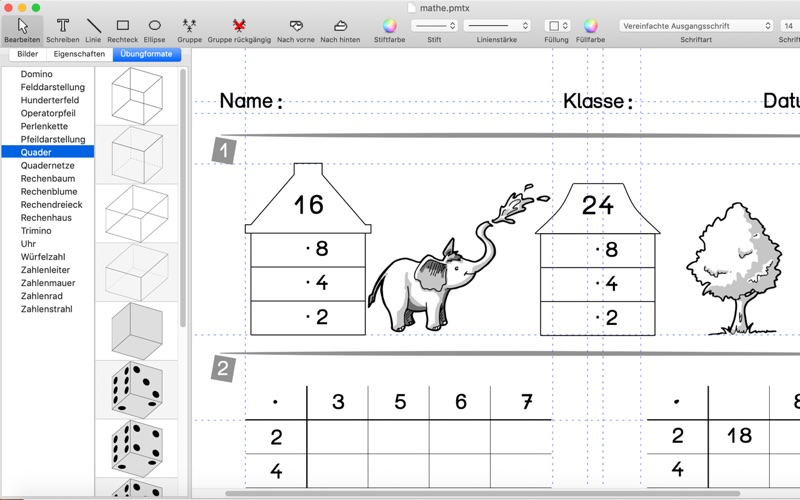The image size is (800, 500).
Task: Click the font size field showing 14
Action: pyautogui.click(x=790, y=26)
